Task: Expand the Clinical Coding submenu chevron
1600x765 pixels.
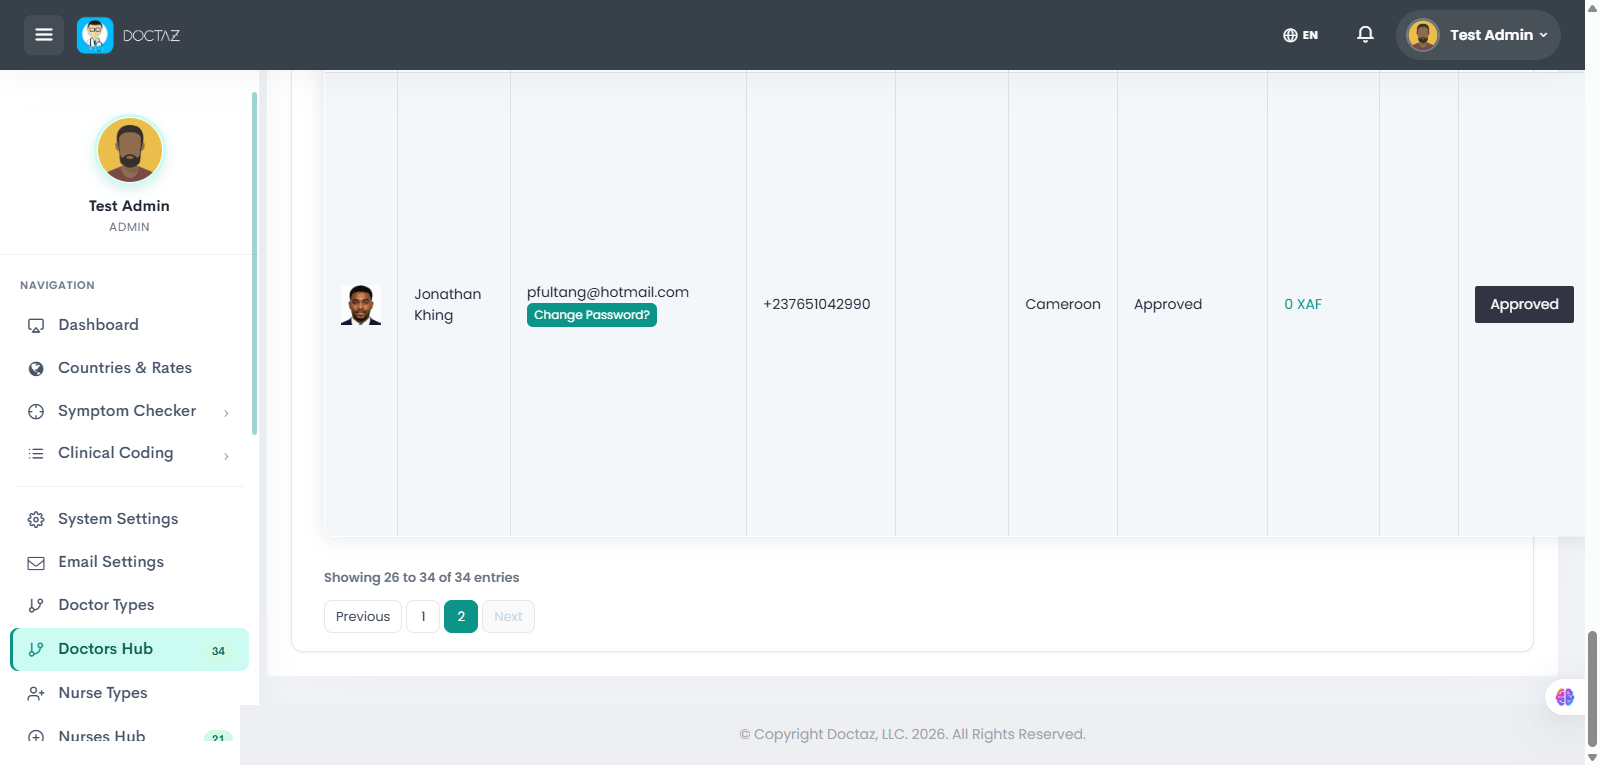Action: click(226, 456)
